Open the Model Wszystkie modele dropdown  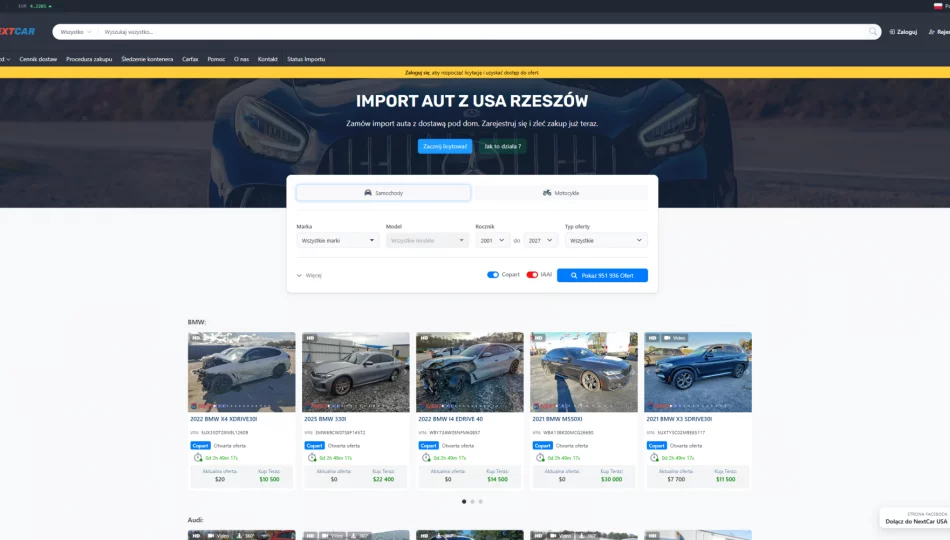[427, 241]
